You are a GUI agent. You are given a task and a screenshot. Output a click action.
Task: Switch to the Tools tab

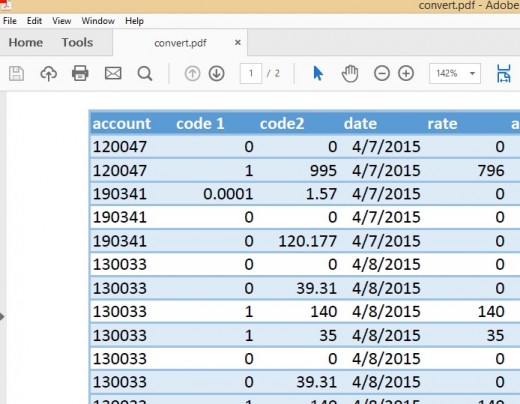pos(77,42)
